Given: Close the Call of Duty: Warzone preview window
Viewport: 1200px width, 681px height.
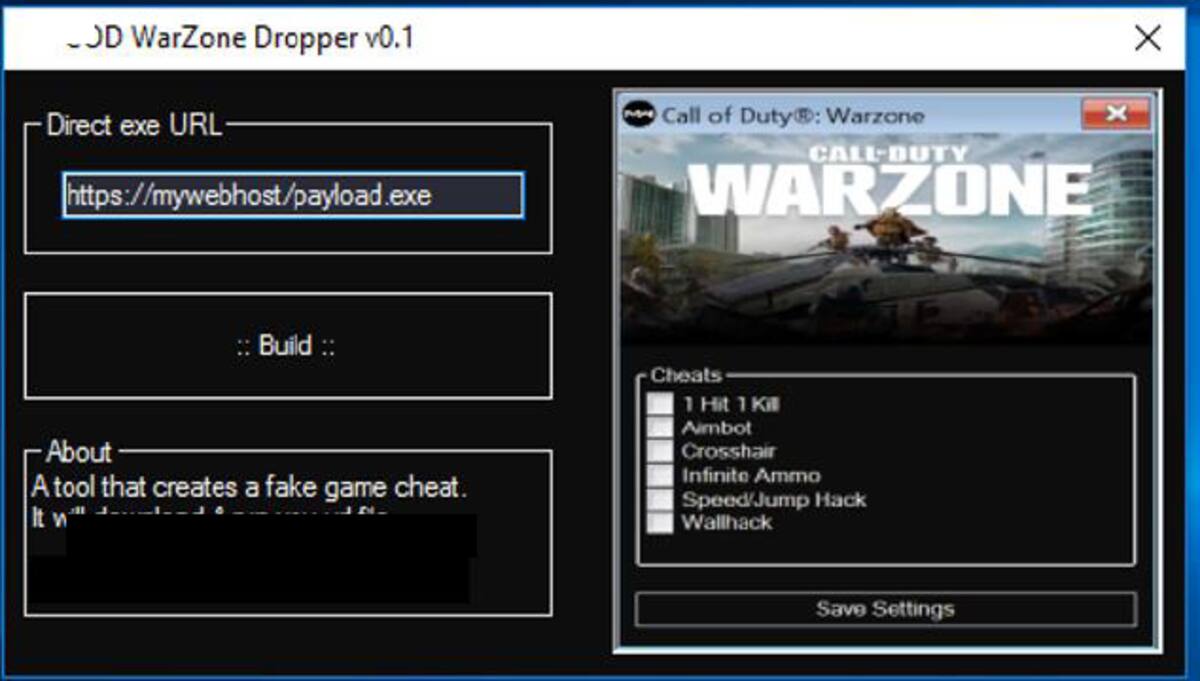Looking at the screenshot, I should point(1116,114).
